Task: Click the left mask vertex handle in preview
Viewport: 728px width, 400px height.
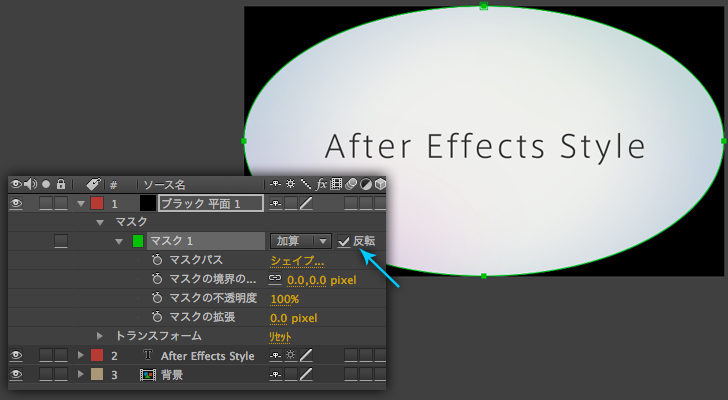Action: (244, 141)
